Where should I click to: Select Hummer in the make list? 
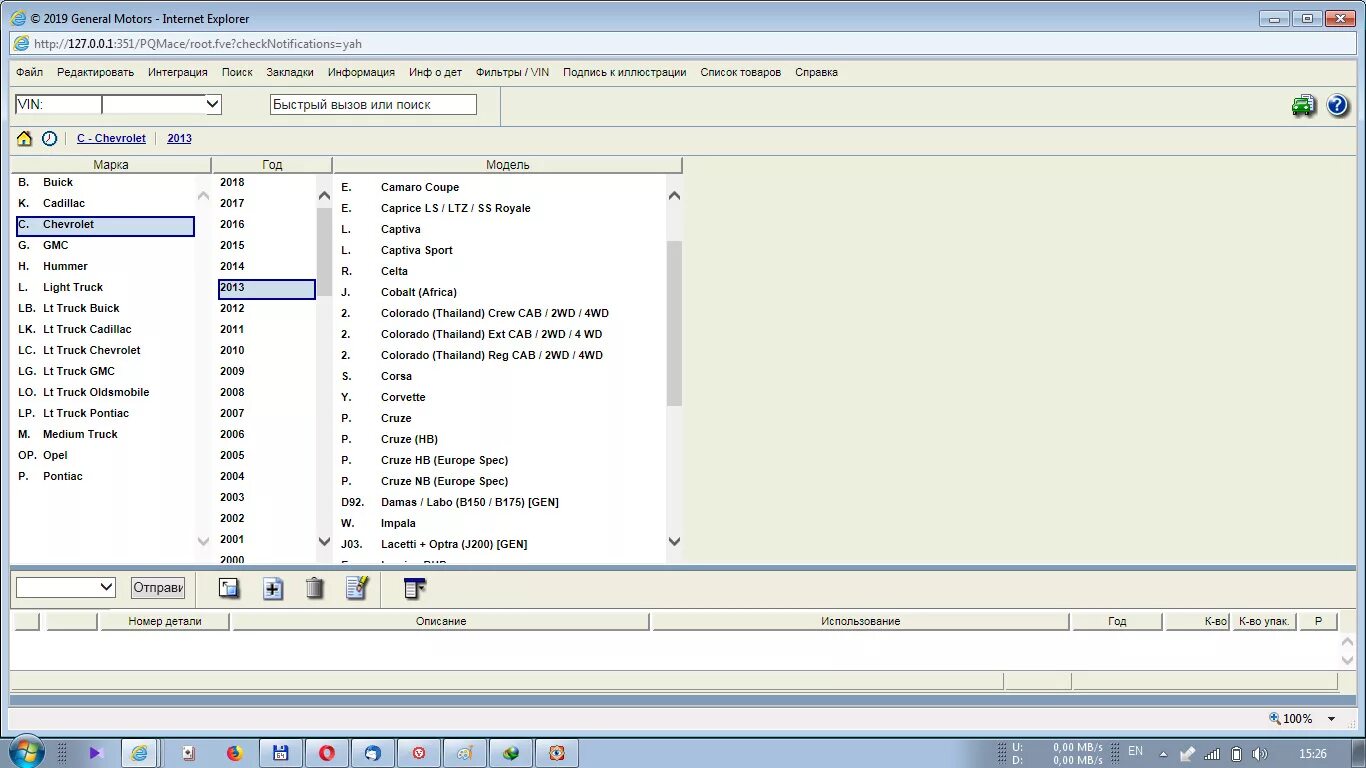point(65,266)
